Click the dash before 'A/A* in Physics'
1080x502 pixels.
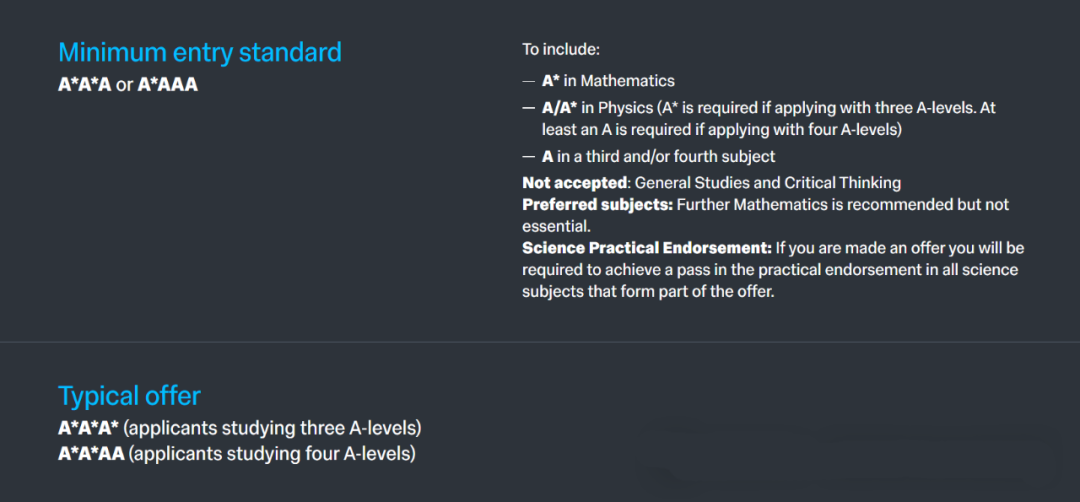528,108
